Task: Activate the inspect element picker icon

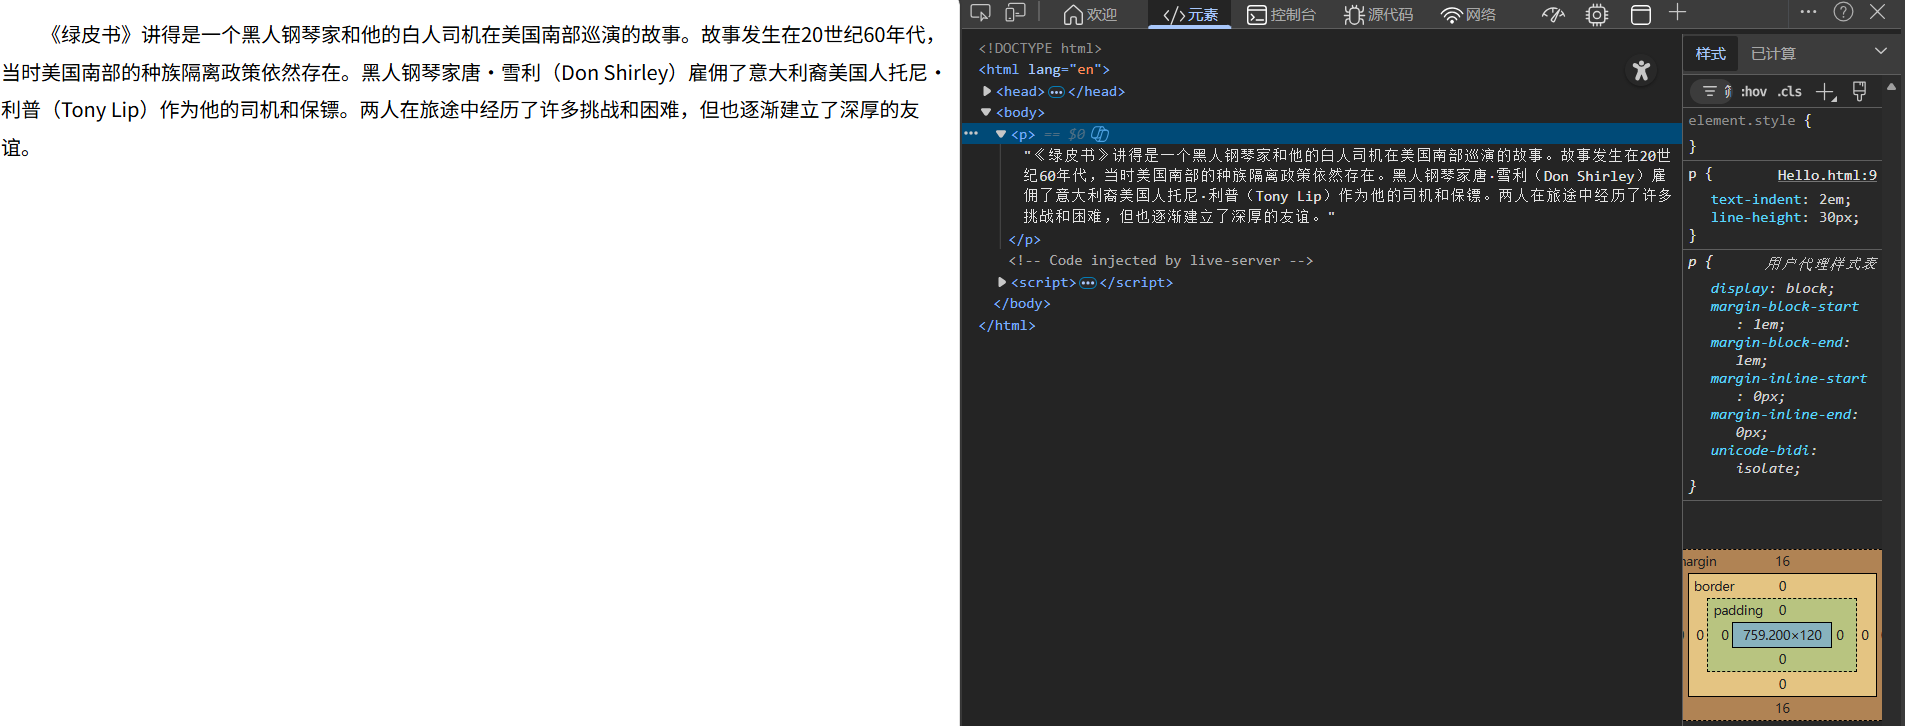Action: click(x=980, y=13)
